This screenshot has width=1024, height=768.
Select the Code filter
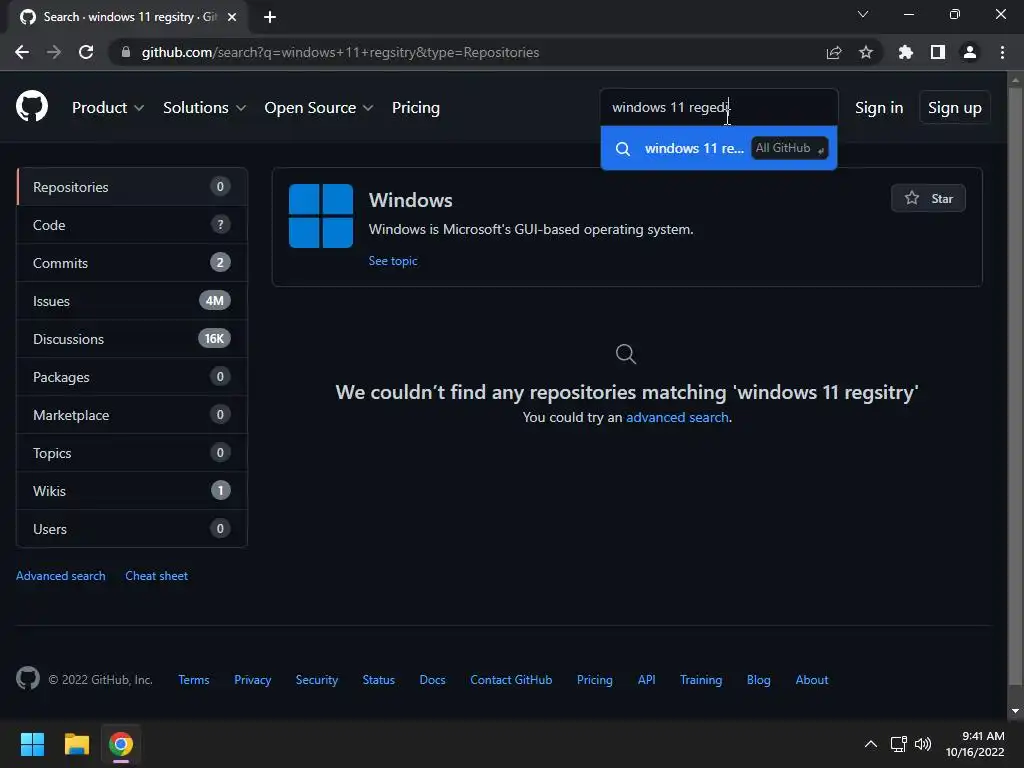tap(132, 225)
